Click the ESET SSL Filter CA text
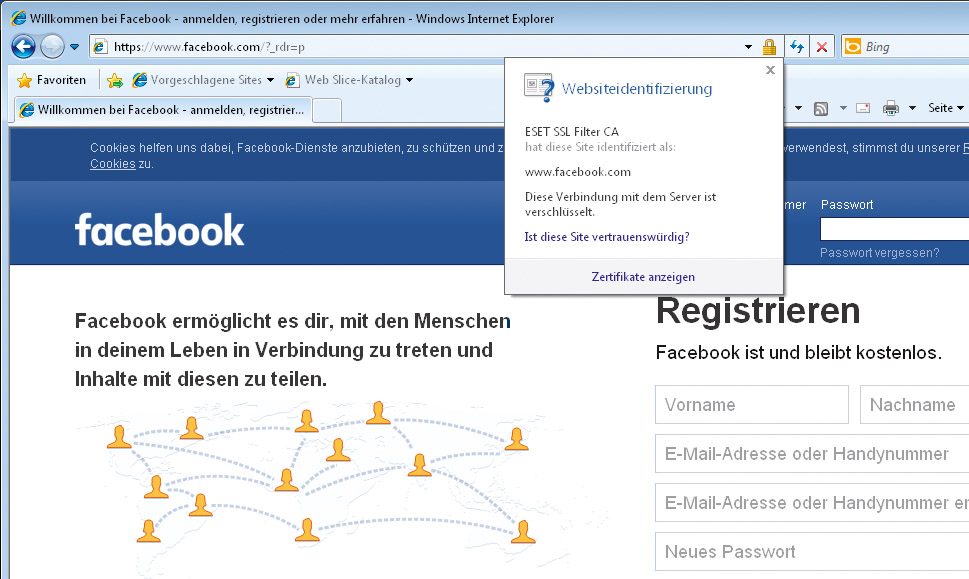 pos(572,132)
